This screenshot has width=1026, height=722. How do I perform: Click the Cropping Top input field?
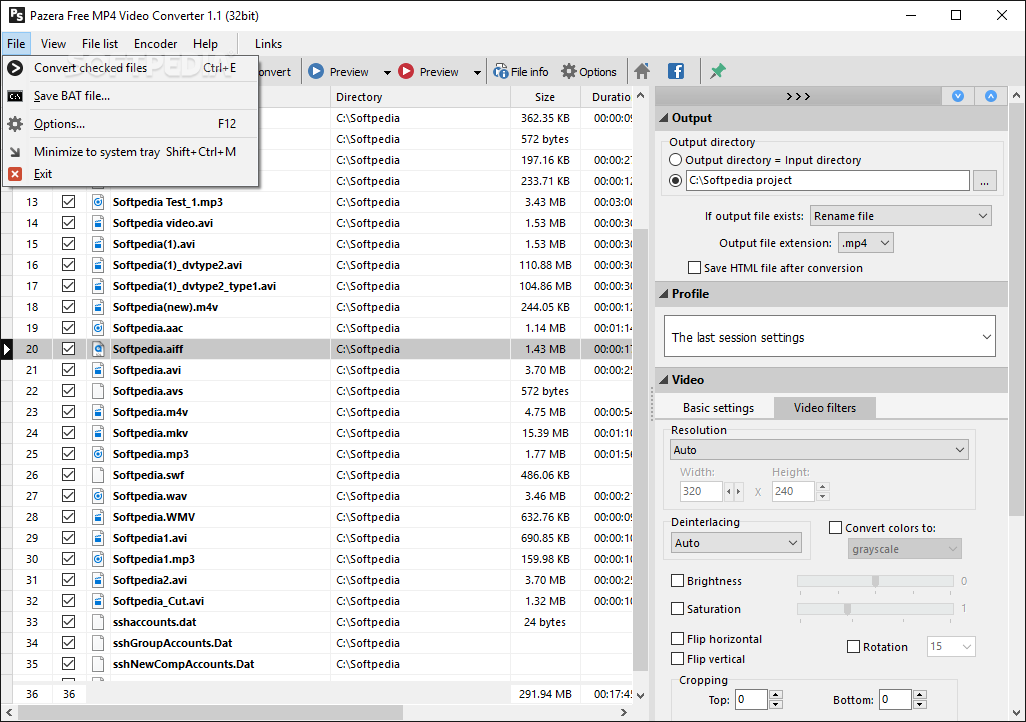tap(751, 699)
